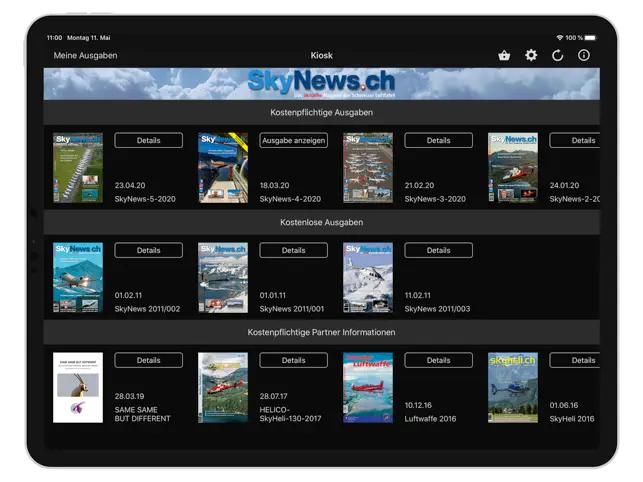Open Details for HELICO-SkyHeli-130-2017
This screenshot has width=643, height=482.
coord(294,360)
